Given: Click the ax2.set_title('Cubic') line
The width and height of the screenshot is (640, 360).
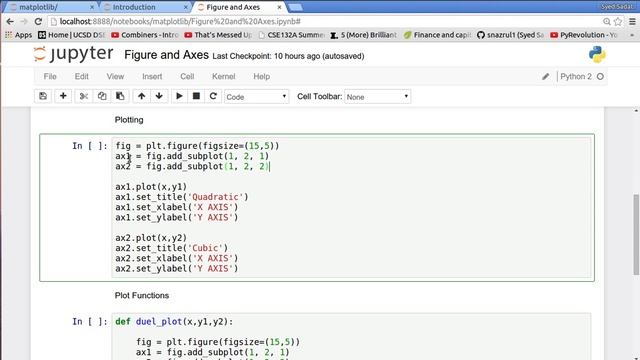Looking at the screenshot, I should [171, 248].
